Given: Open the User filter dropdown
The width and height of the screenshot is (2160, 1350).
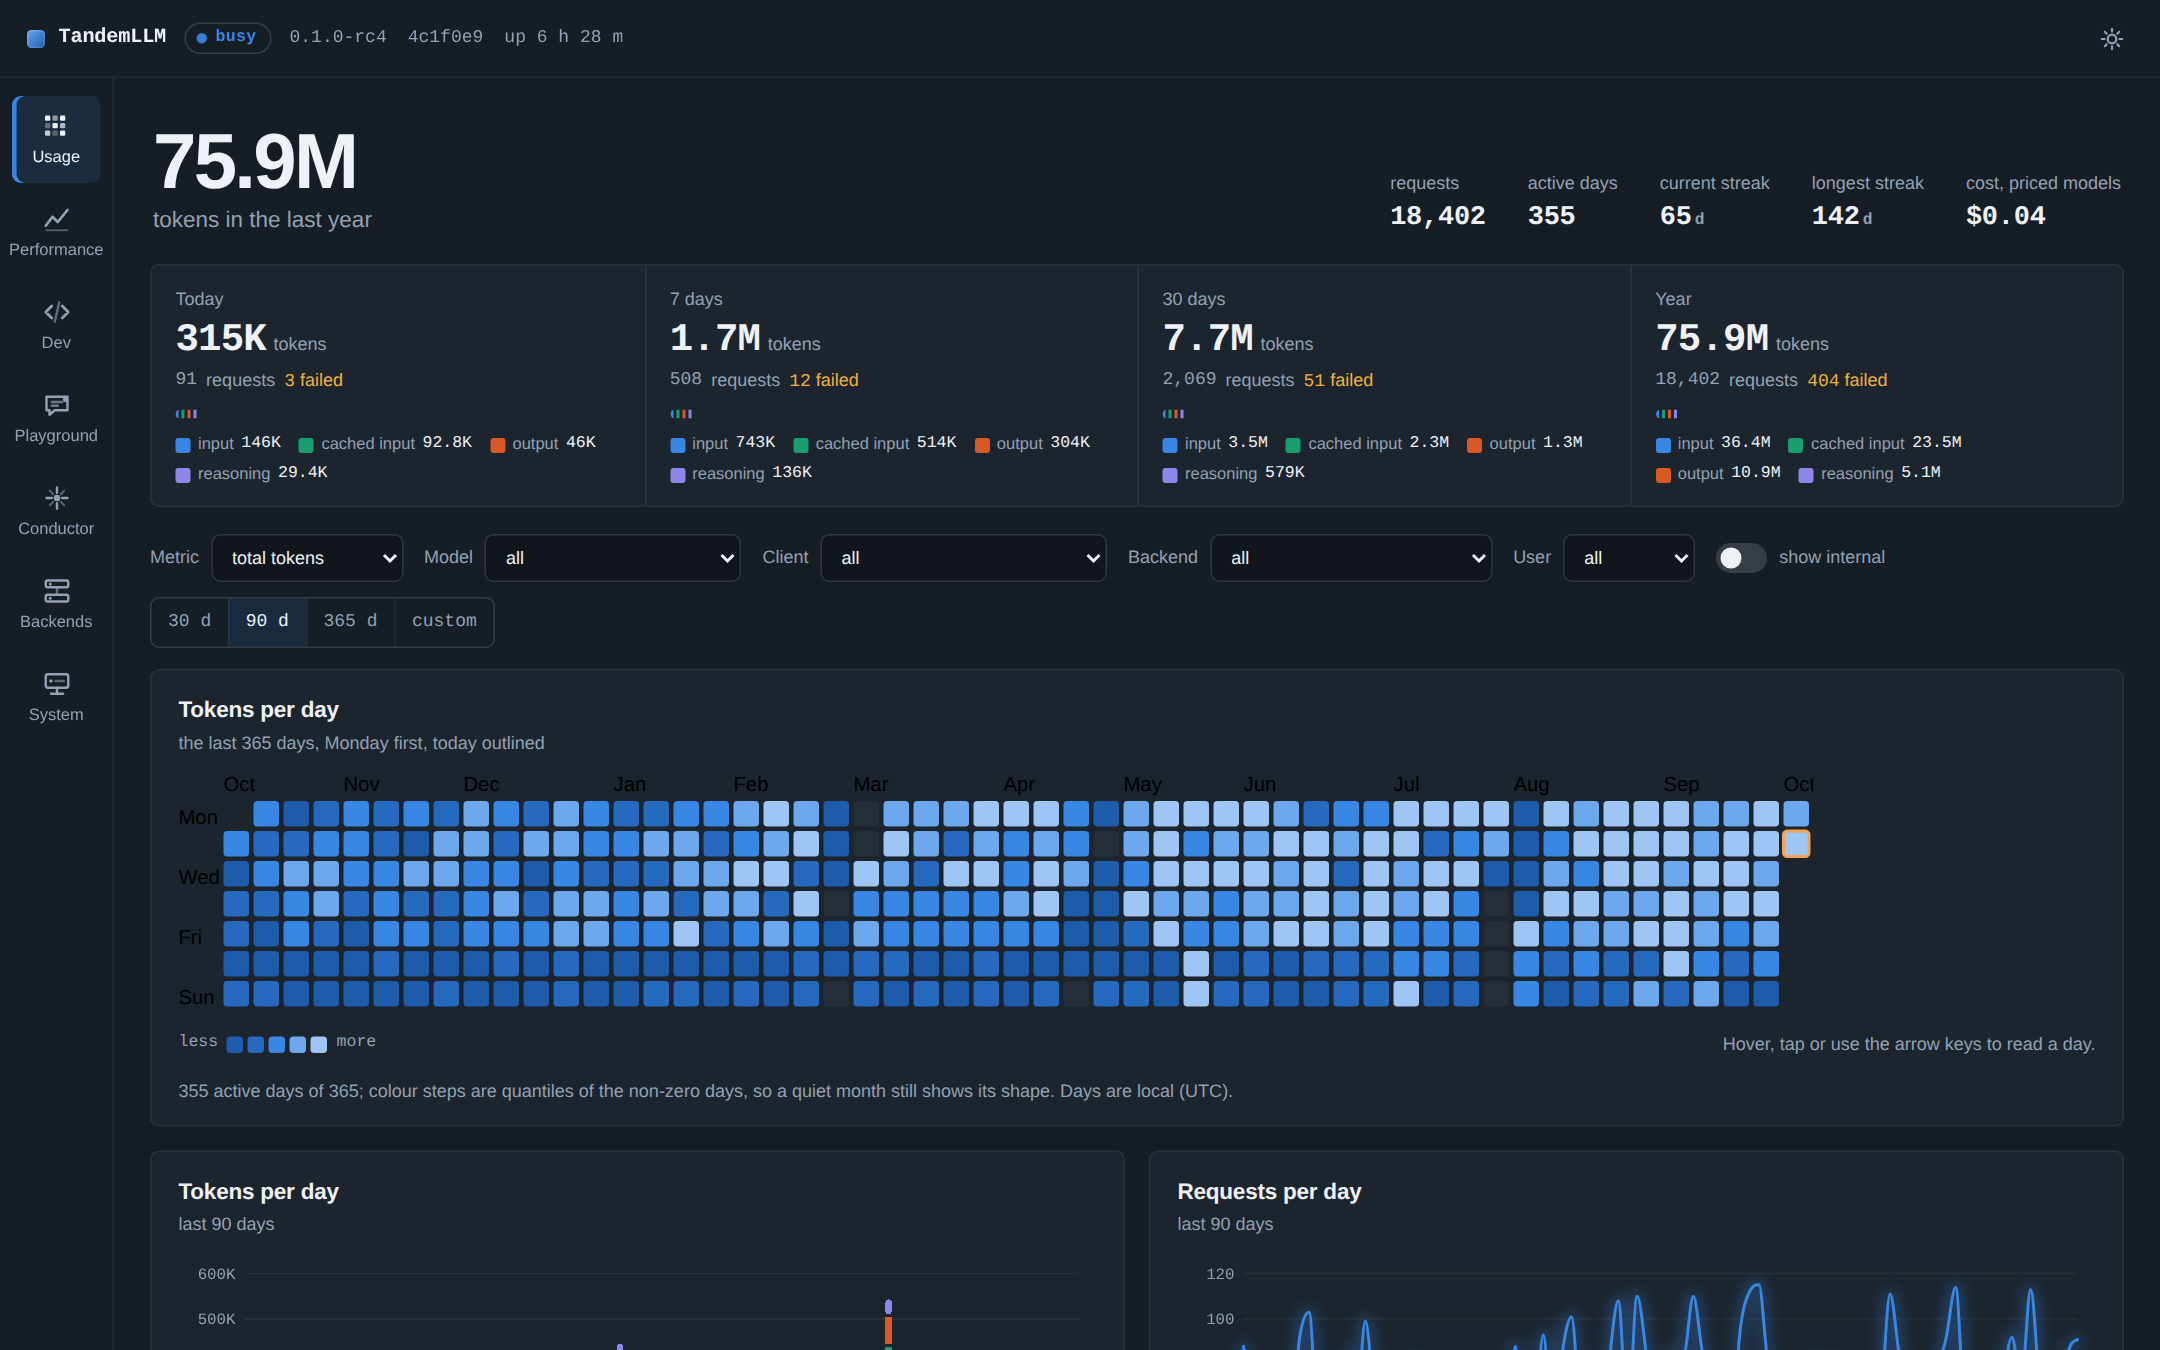Looking at the screenshot, I should [x=1628, y=558].
